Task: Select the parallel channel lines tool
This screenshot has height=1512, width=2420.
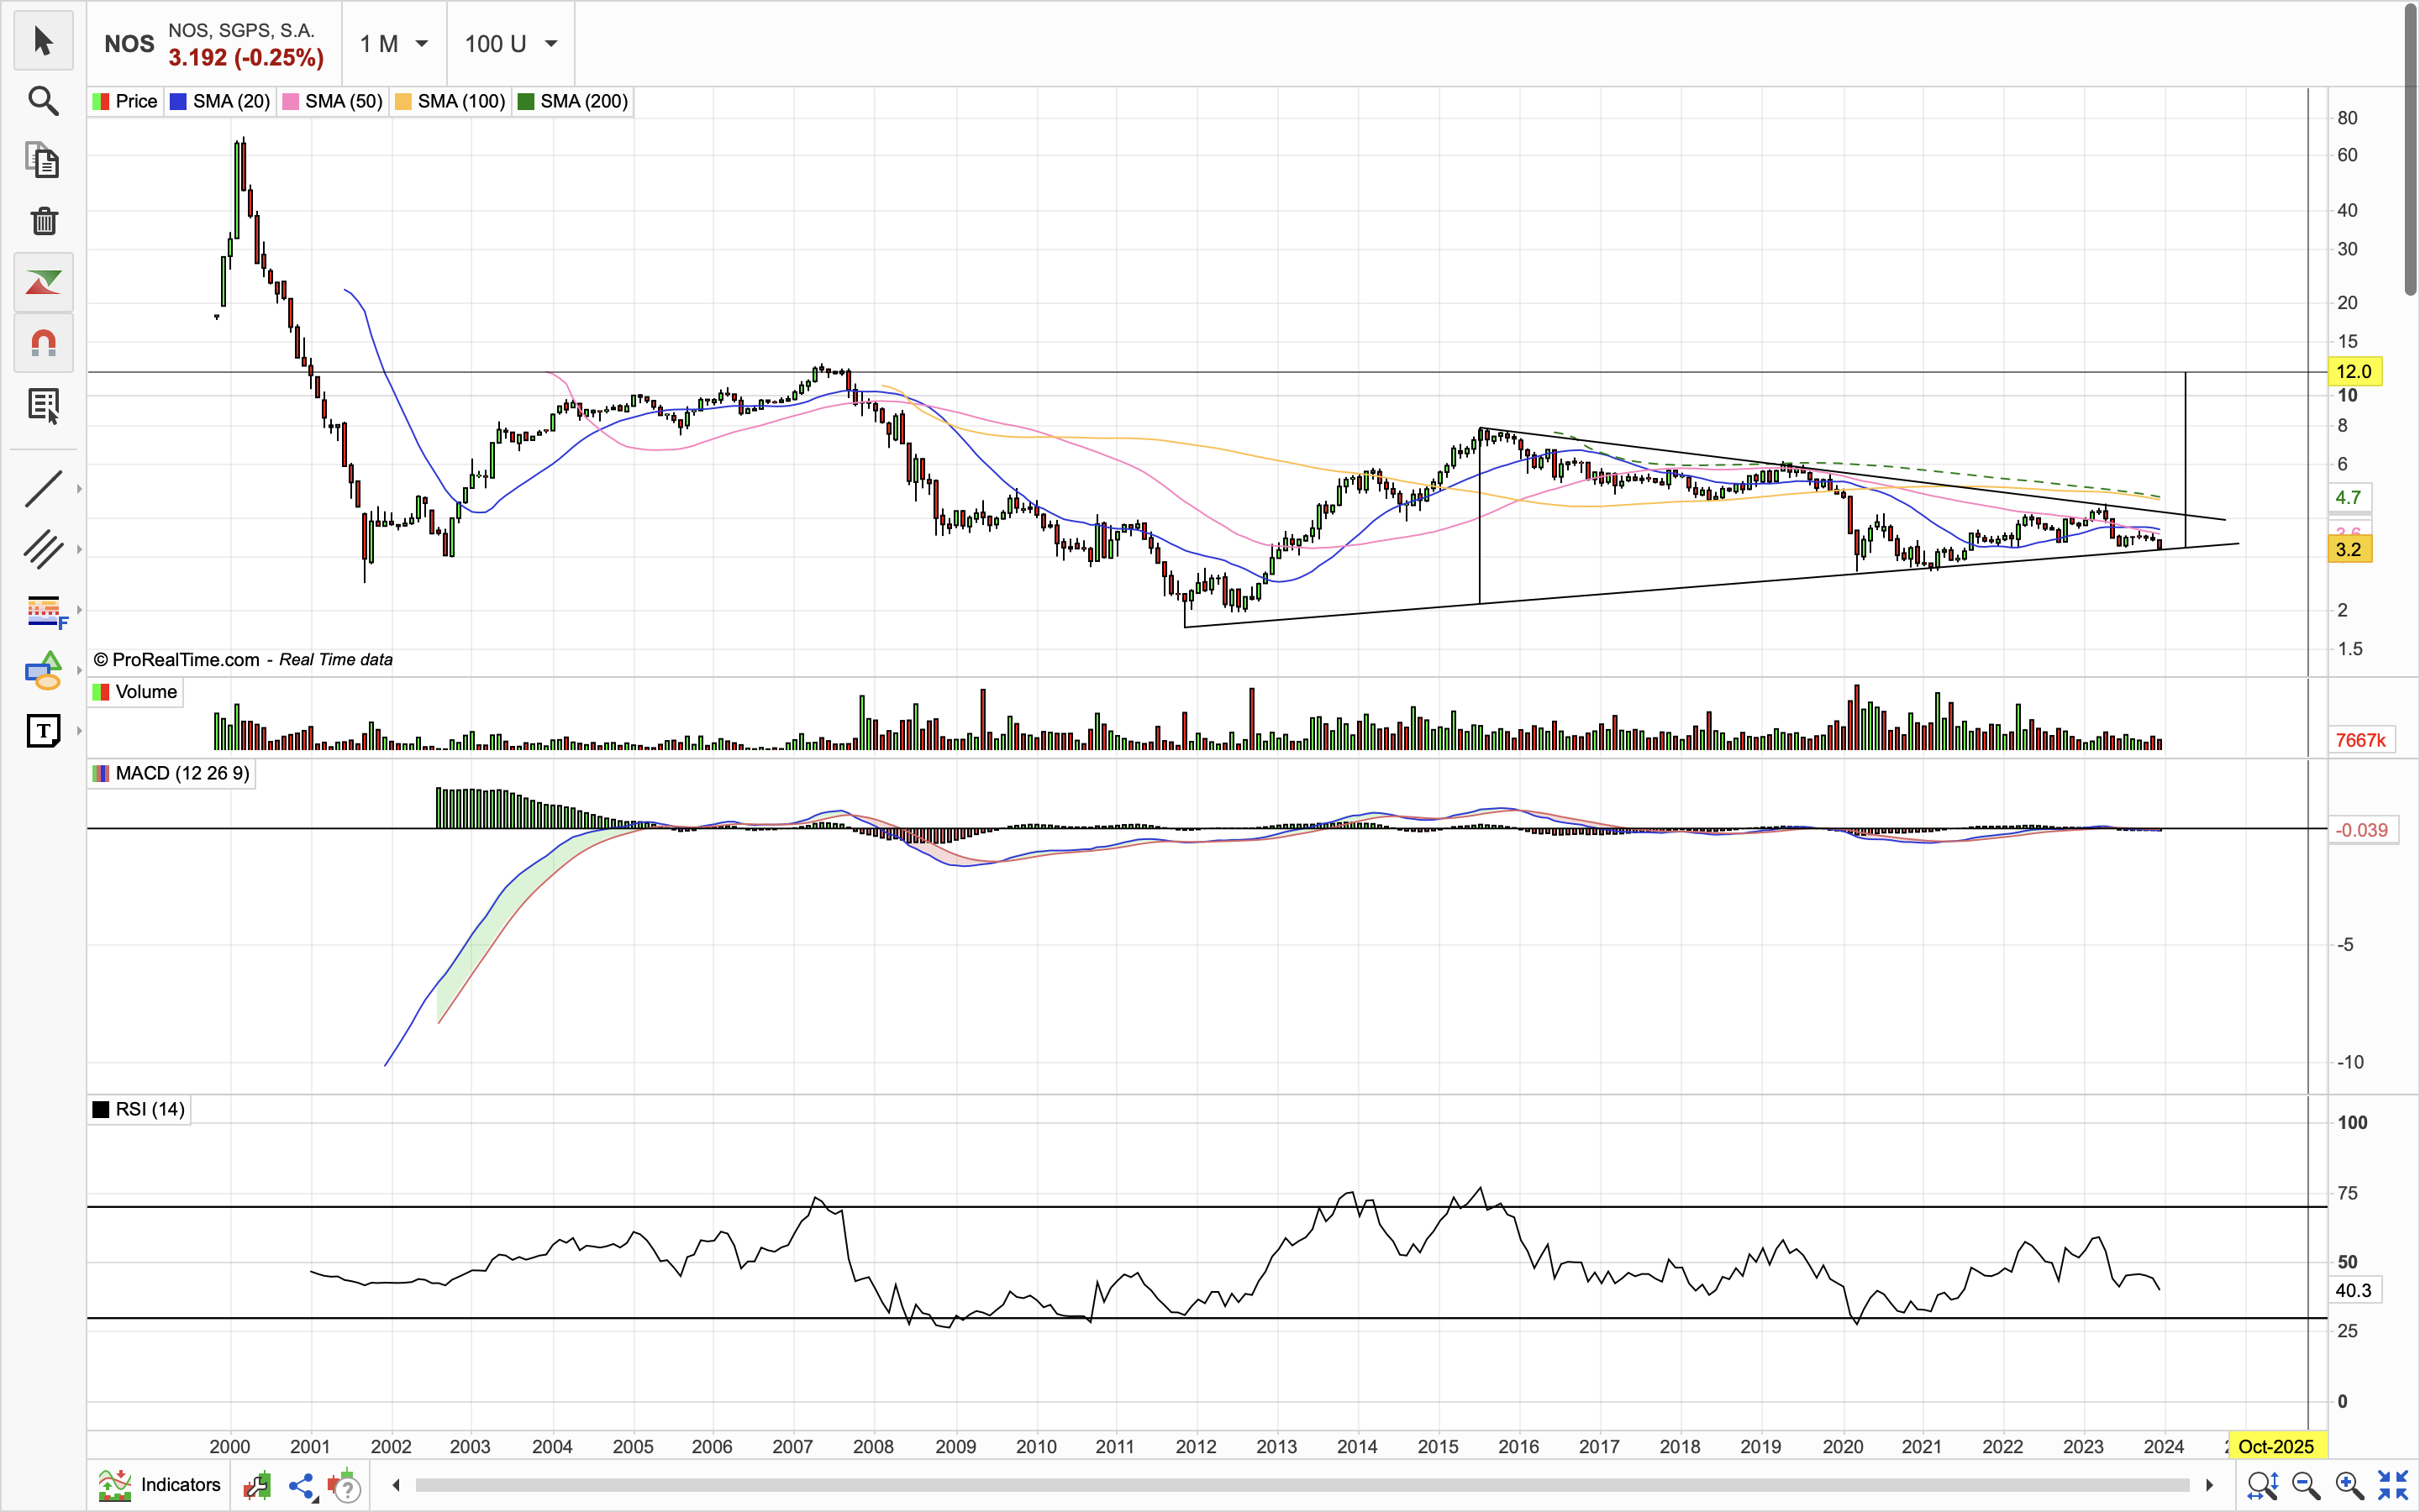Action: coord(43,549)
